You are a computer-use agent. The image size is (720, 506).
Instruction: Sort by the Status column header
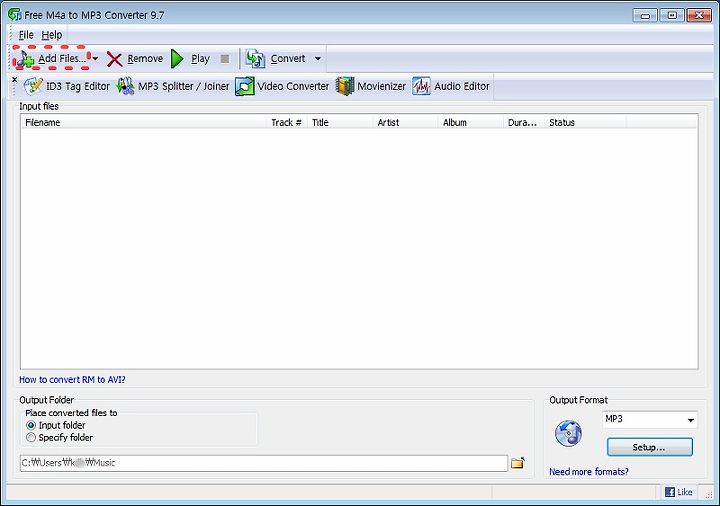pyautogui.click(x=585, y=123)
